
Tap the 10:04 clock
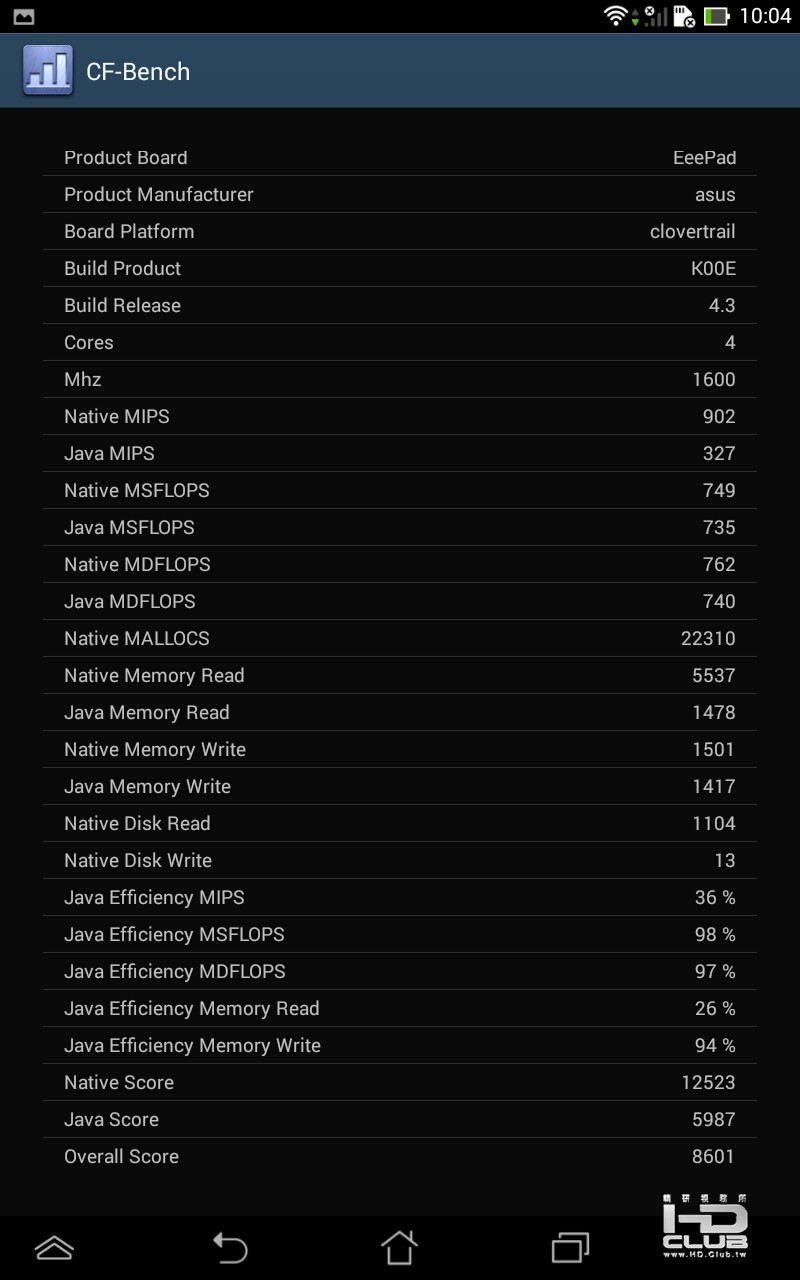click(765, 16)
